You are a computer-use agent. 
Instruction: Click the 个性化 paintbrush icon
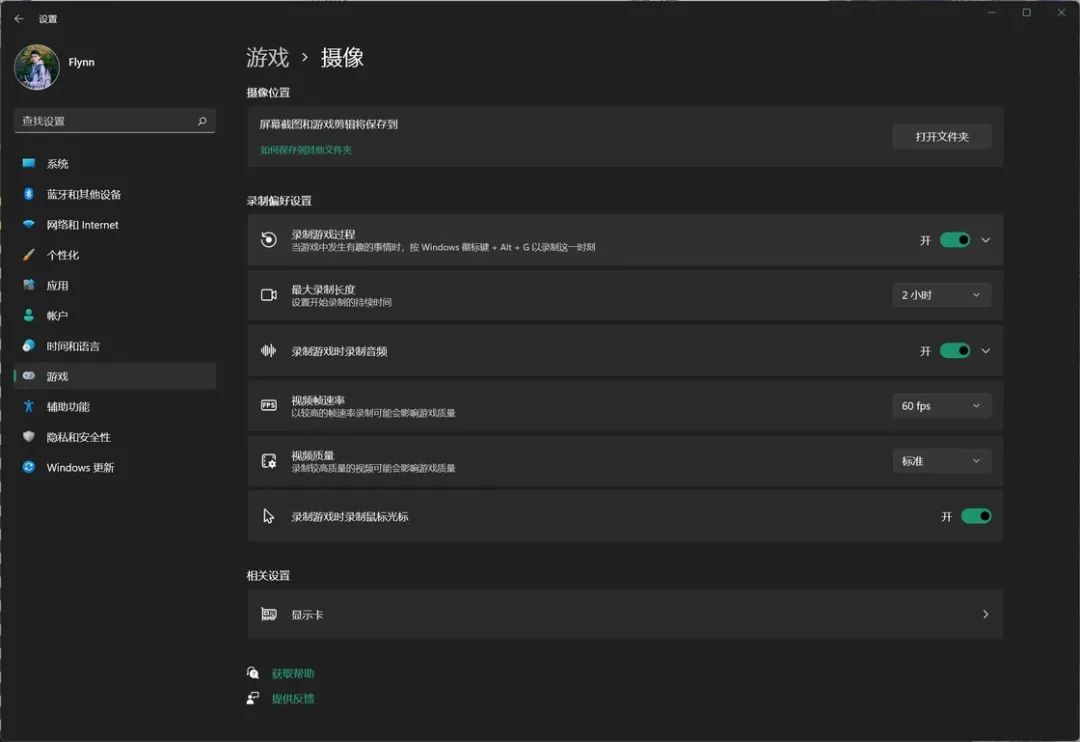pos(28,254)
